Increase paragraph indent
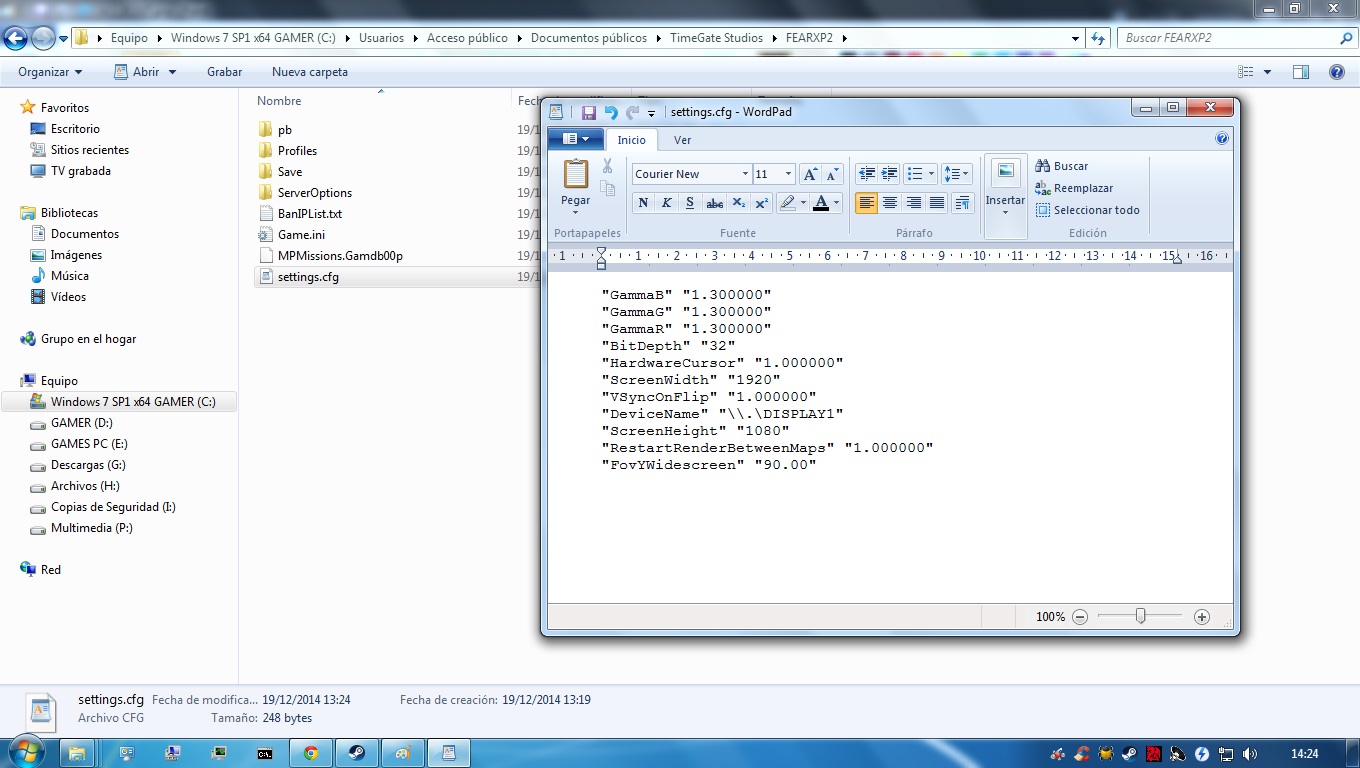 pos(889,174)
